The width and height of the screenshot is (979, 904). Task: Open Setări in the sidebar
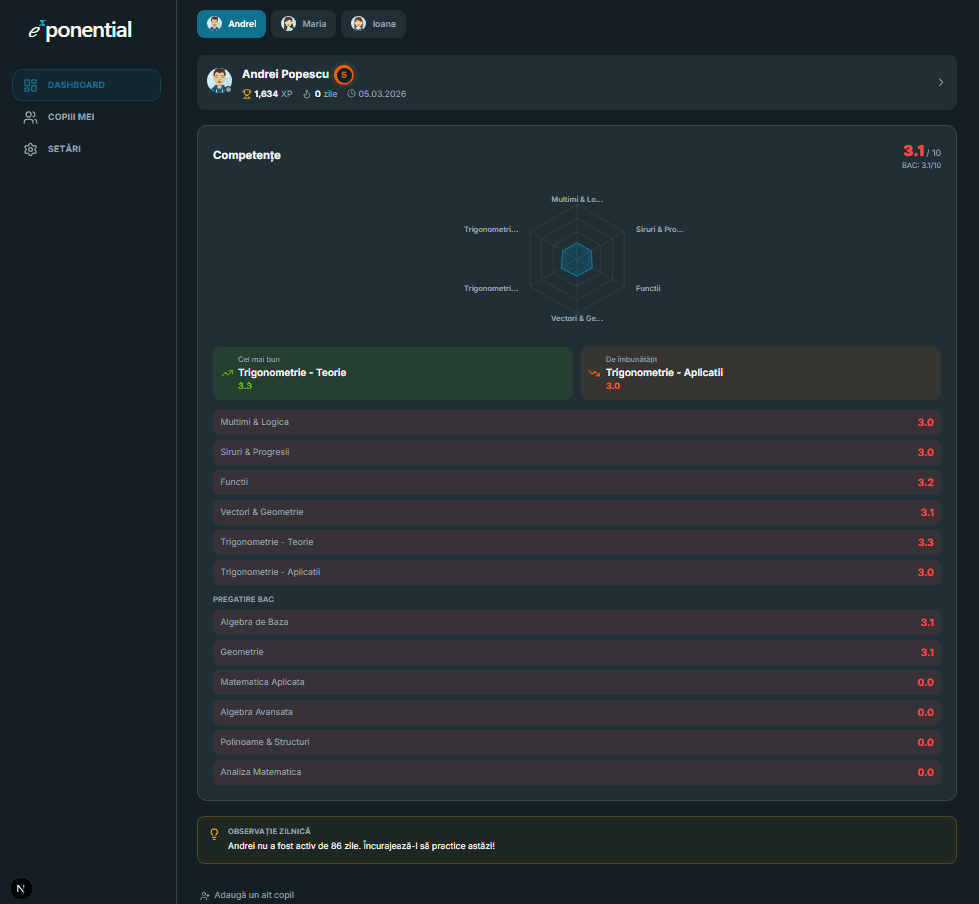86,149
